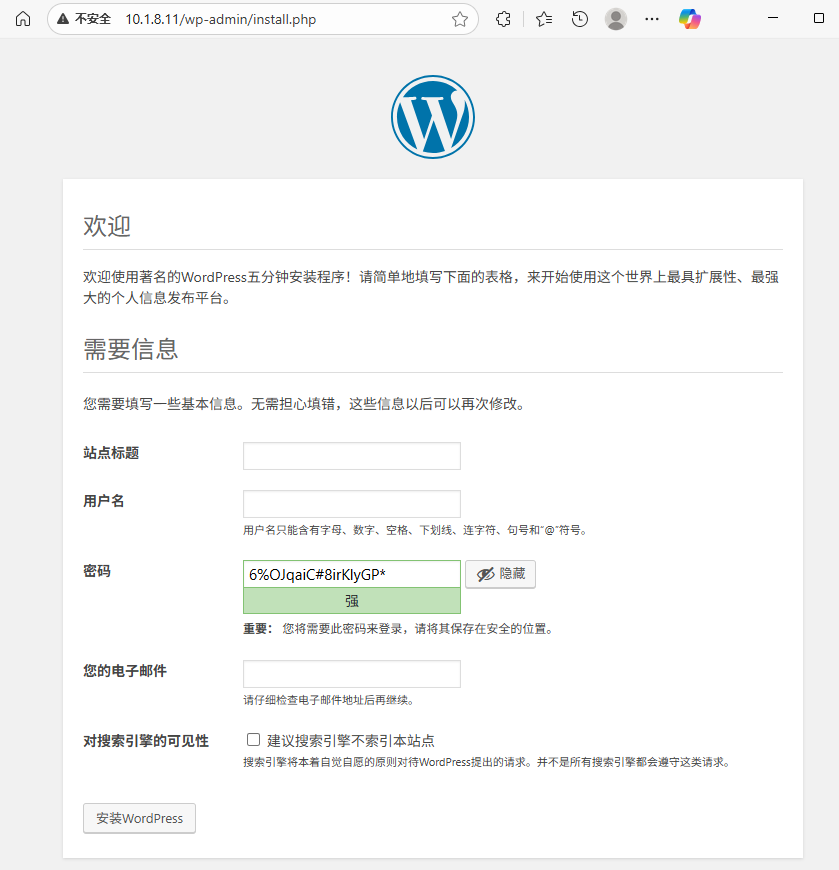Click the 建议搜索引擎不索引本站点 checkbox label text

point(351,741)
